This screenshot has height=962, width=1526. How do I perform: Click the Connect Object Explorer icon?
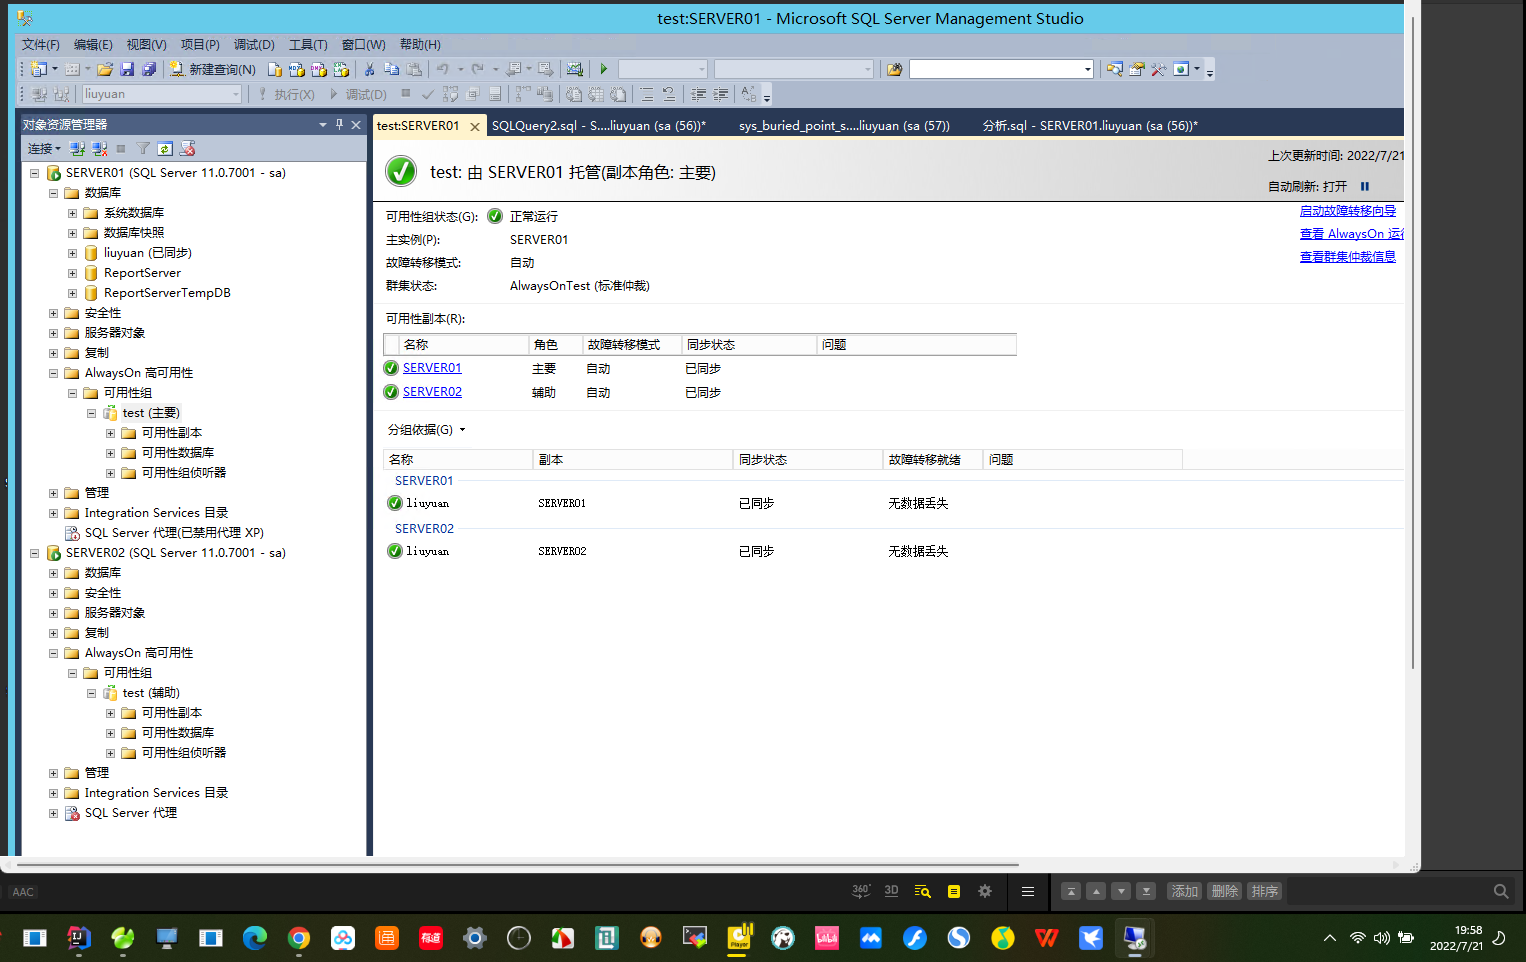tap(77, 149)
